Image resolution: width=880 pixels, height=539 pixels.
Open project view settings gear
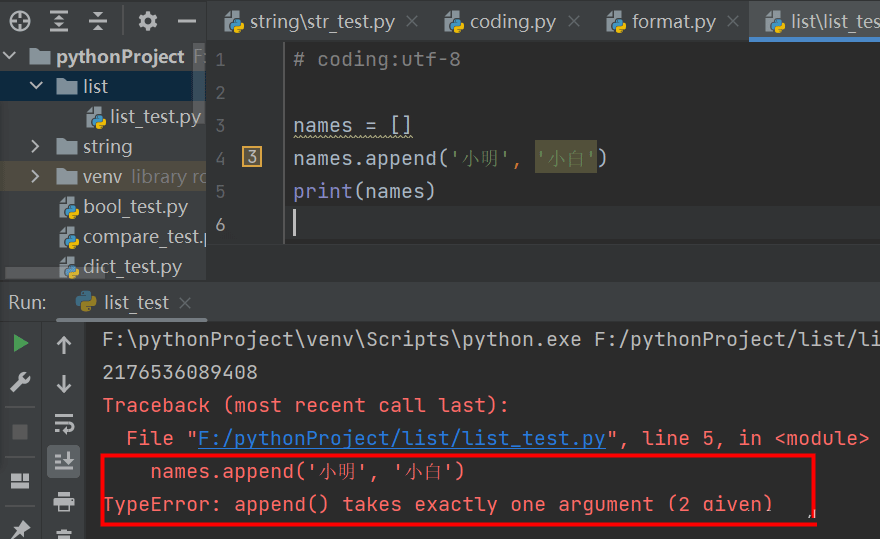coord(148,21)
